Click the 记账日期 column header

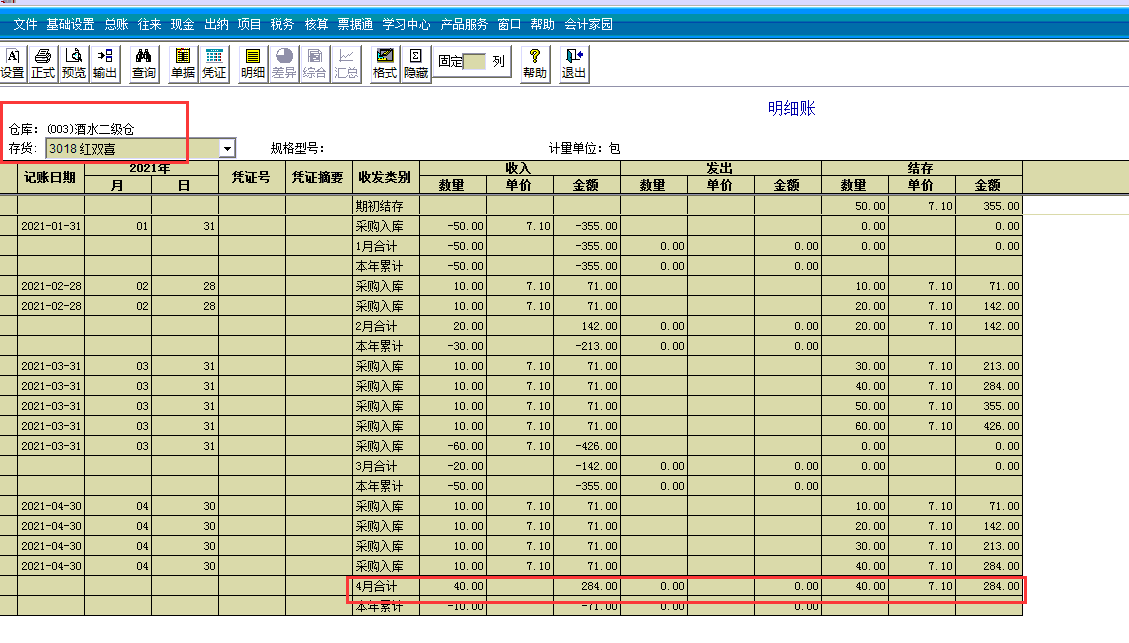50,177
